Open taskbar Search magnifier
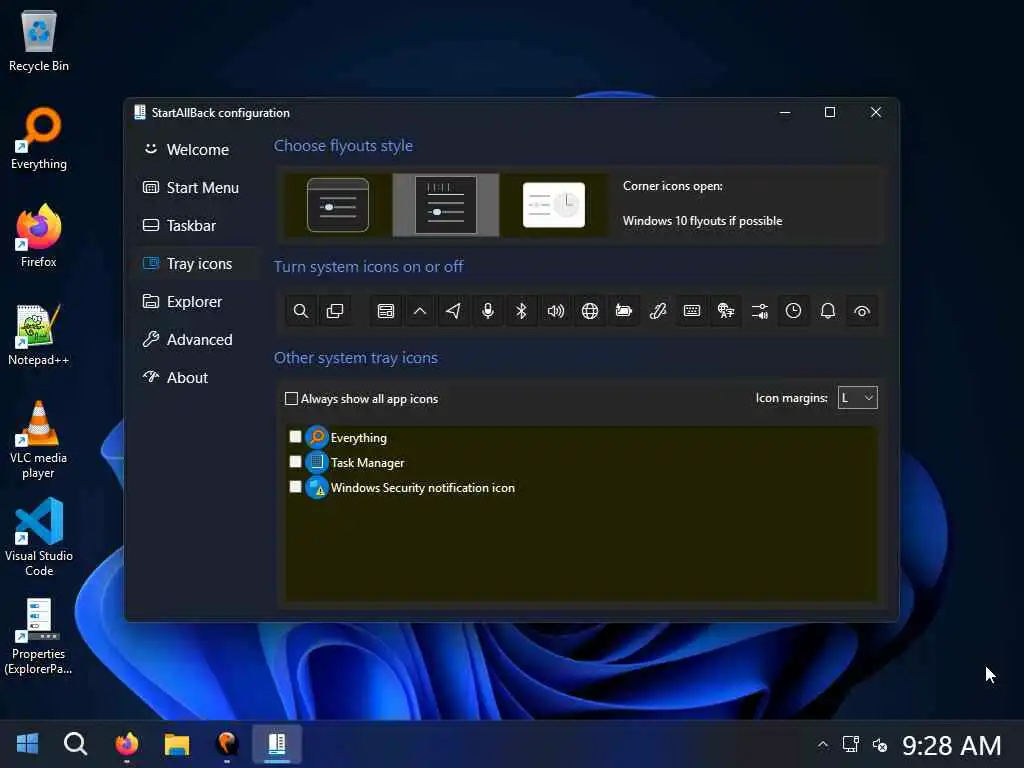1024x768 pixels. (76, 743)
